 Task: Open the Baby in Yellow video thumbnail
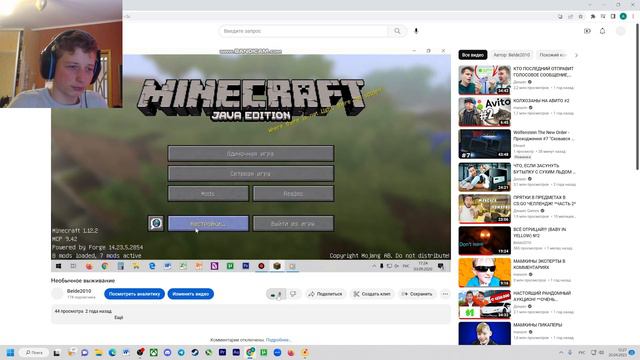[484, 241]
